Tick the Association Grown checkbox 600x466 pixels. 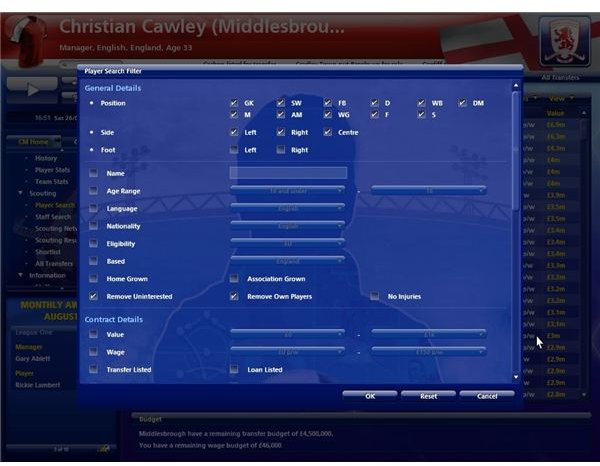[x=234, y=279]
